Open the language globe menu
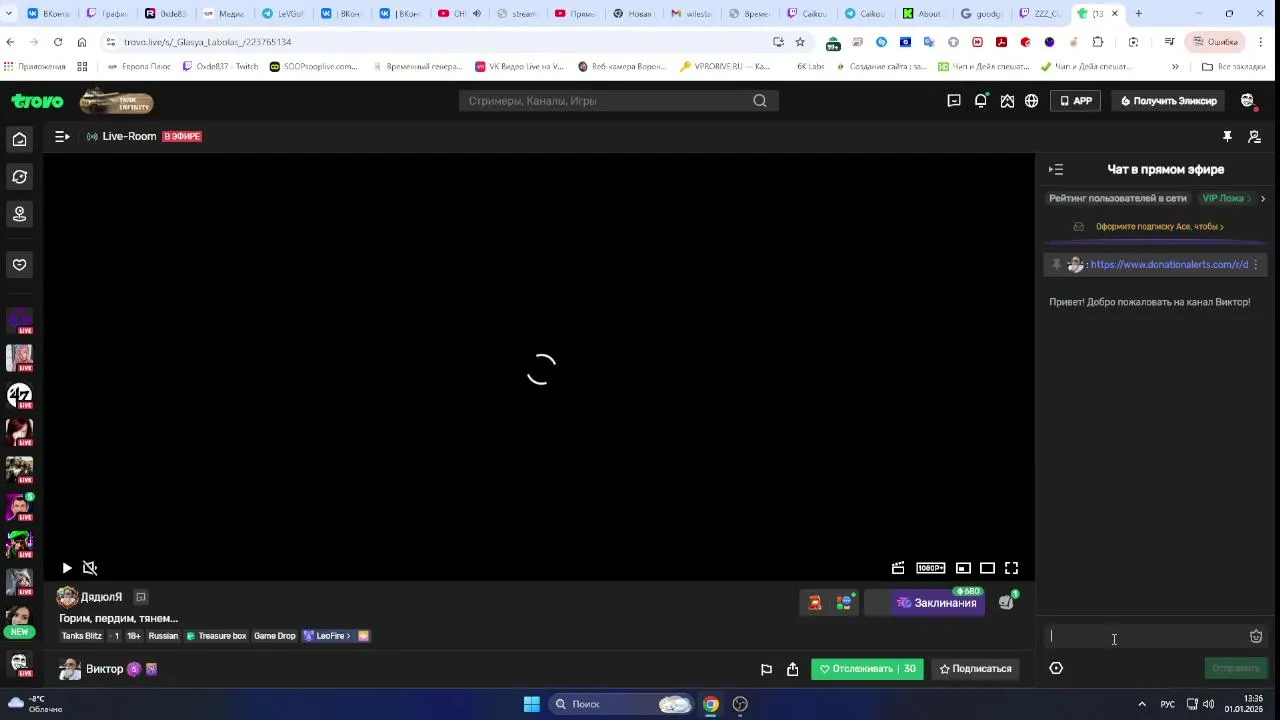 [1031, 101]
